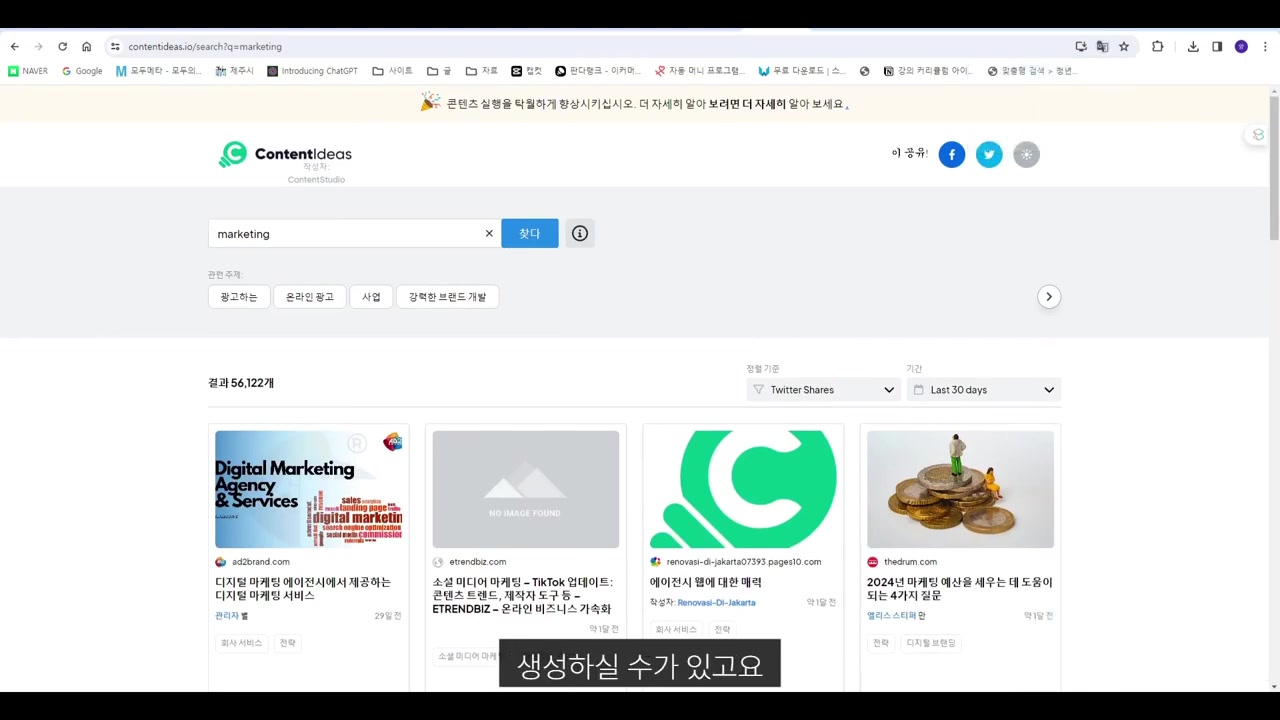1280x720 pixels.
Task: Select the 사업 related topic chip
Action: tap(371, 297)
